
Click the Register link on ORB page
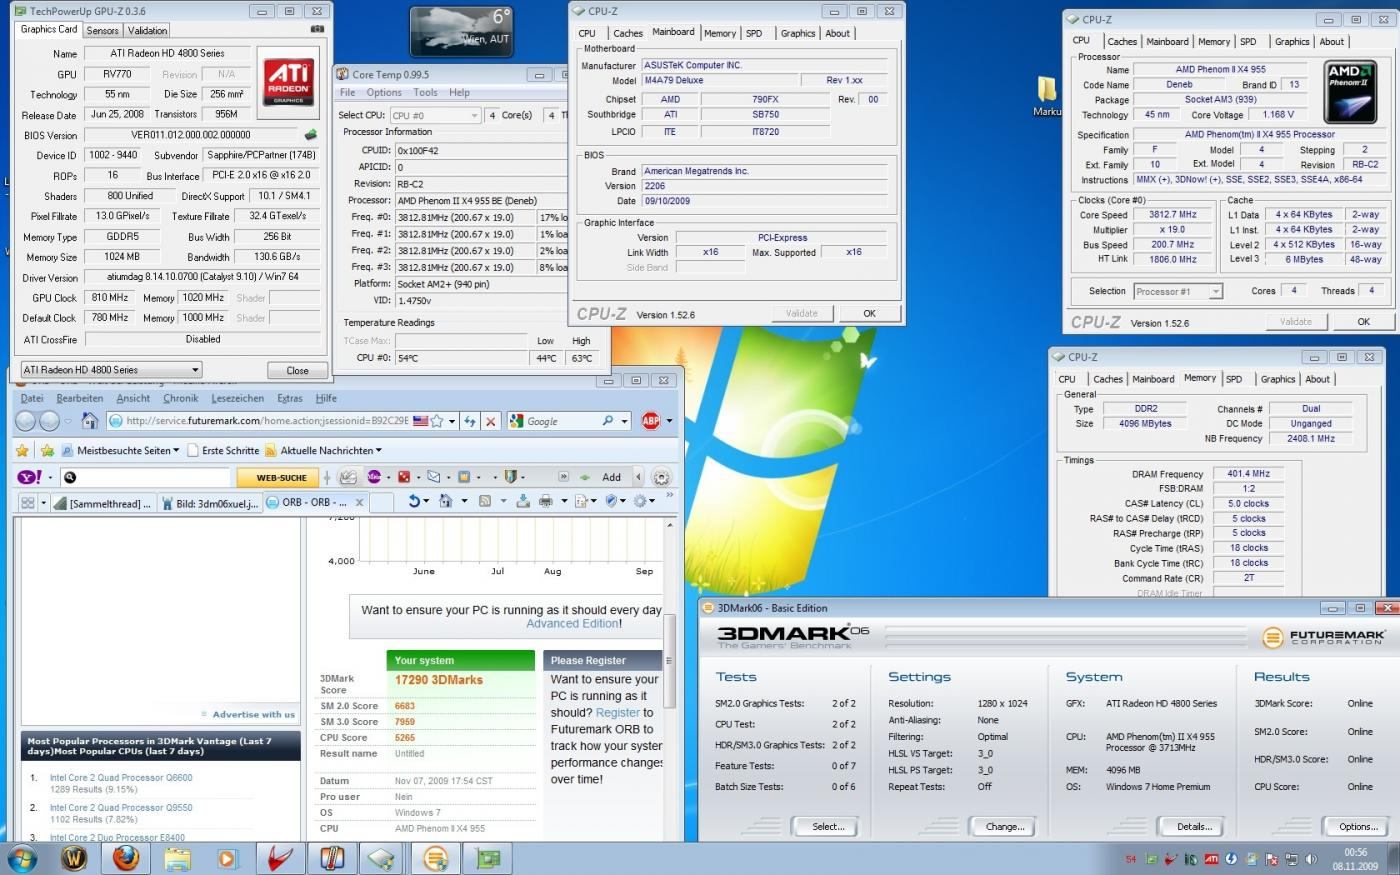click(x=618, y=713)
